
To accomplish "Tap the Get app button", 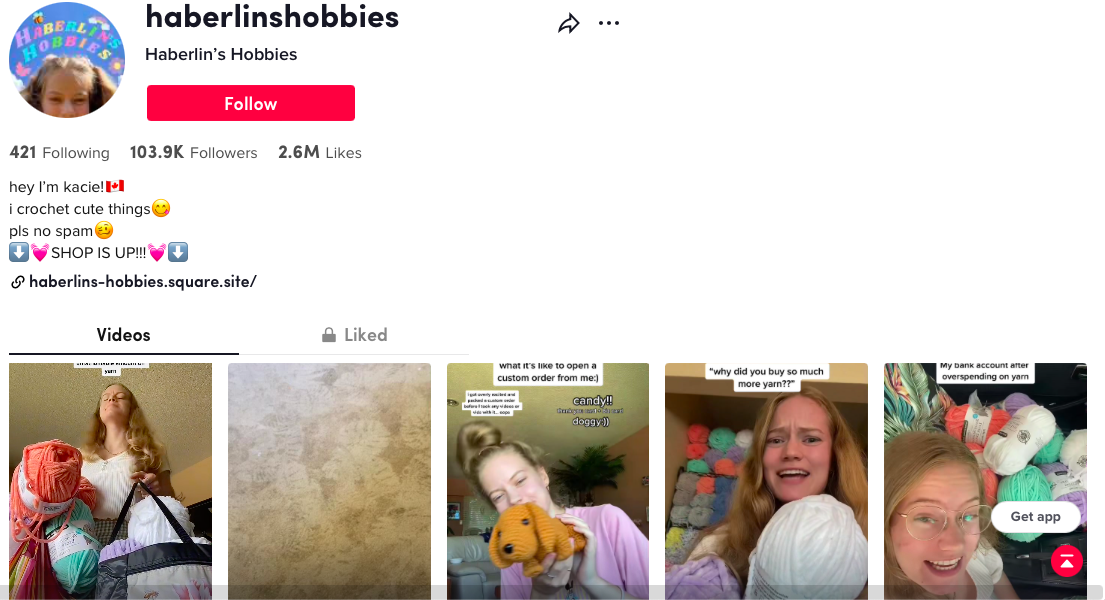I will [1035, 517].
